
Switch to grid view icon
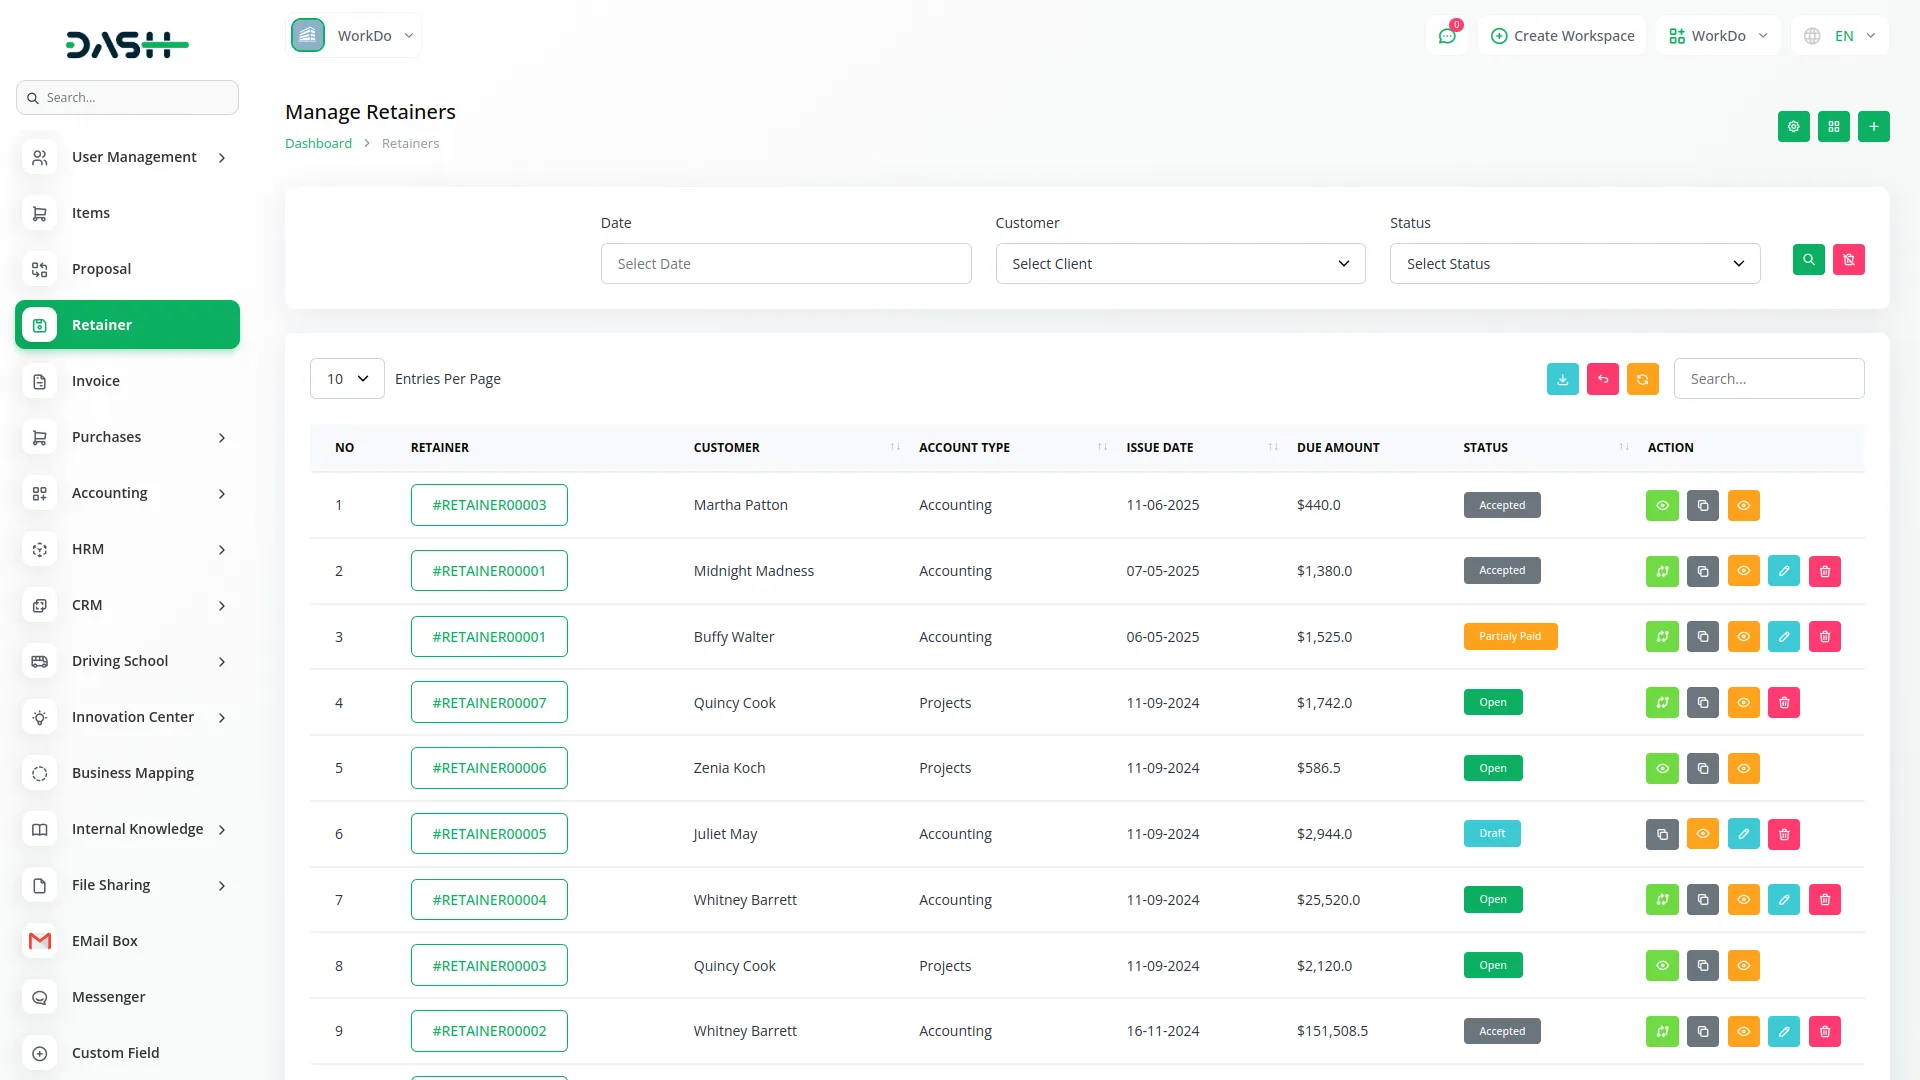tap(1833, 127)
